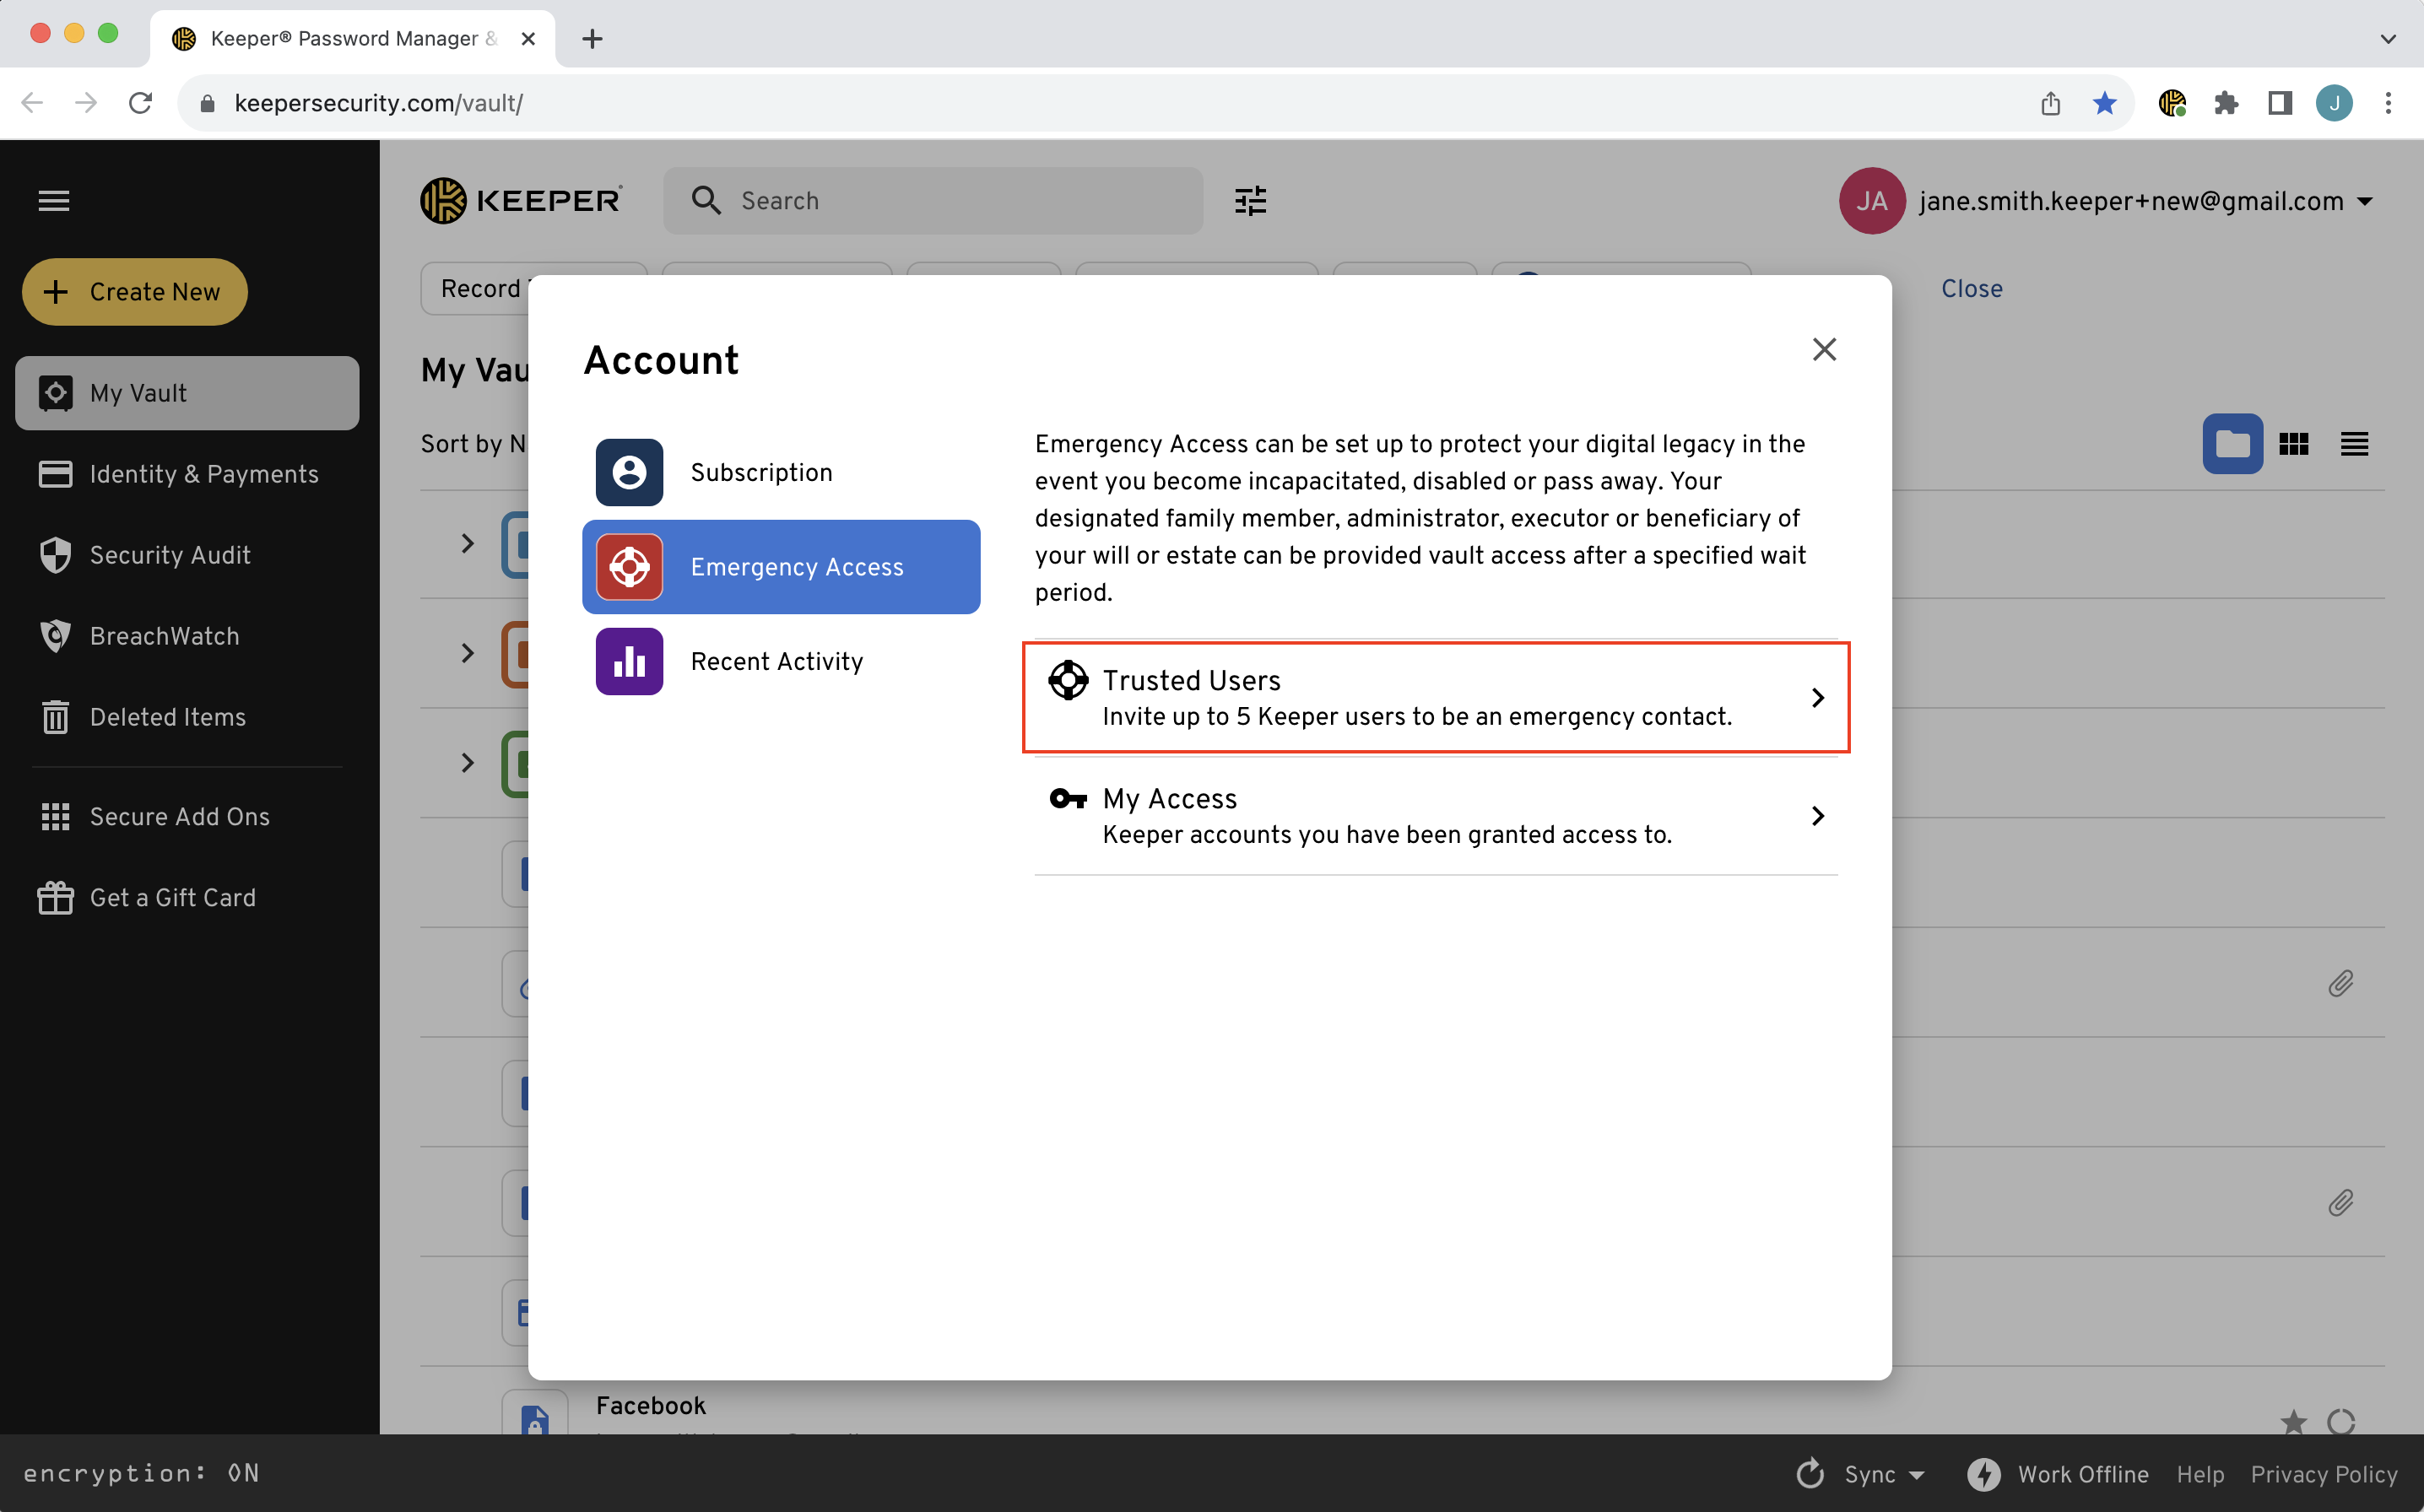Close the Account dialog
The image size is (2424, 1512).
1824,349
